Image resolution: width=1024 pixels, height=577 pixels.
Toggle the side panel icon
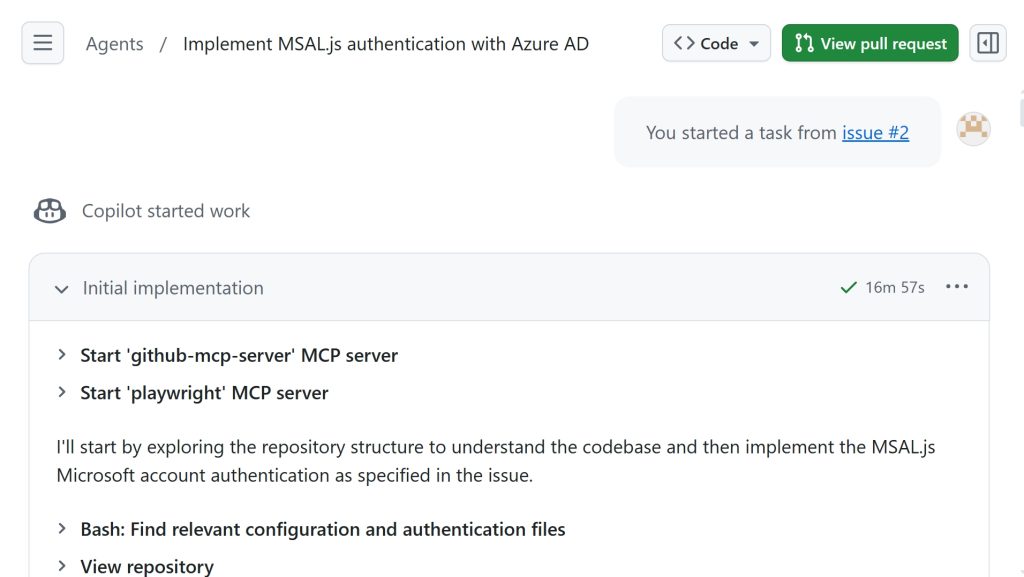point(988,43)
